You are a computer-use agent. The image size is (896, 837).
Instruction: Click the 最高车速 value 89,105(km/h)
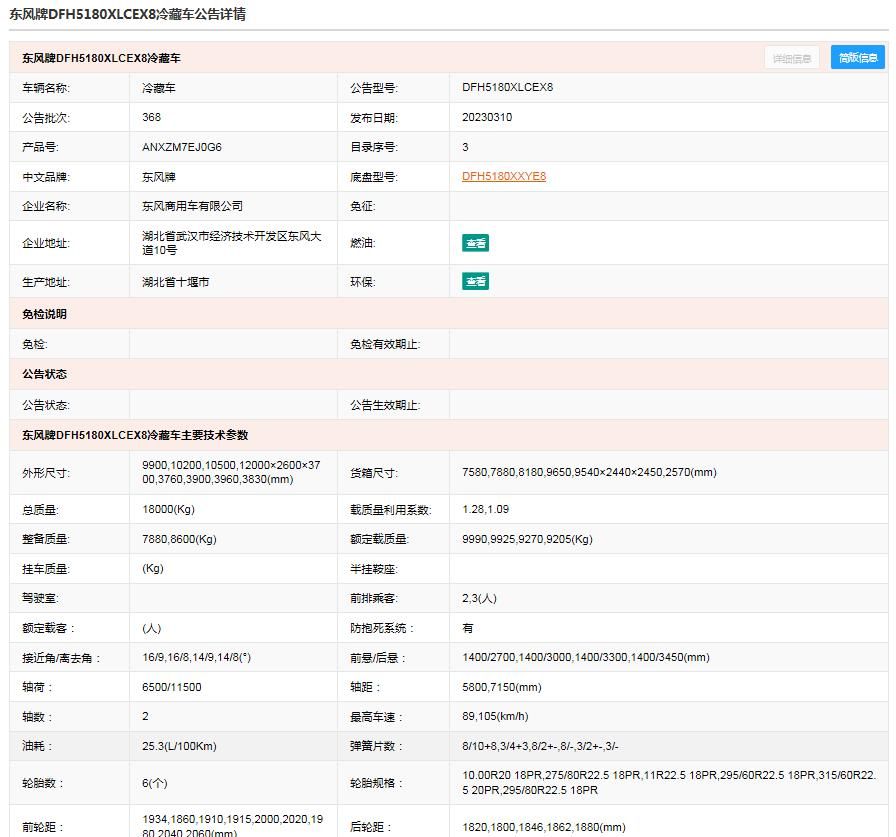tap(495, 716)
